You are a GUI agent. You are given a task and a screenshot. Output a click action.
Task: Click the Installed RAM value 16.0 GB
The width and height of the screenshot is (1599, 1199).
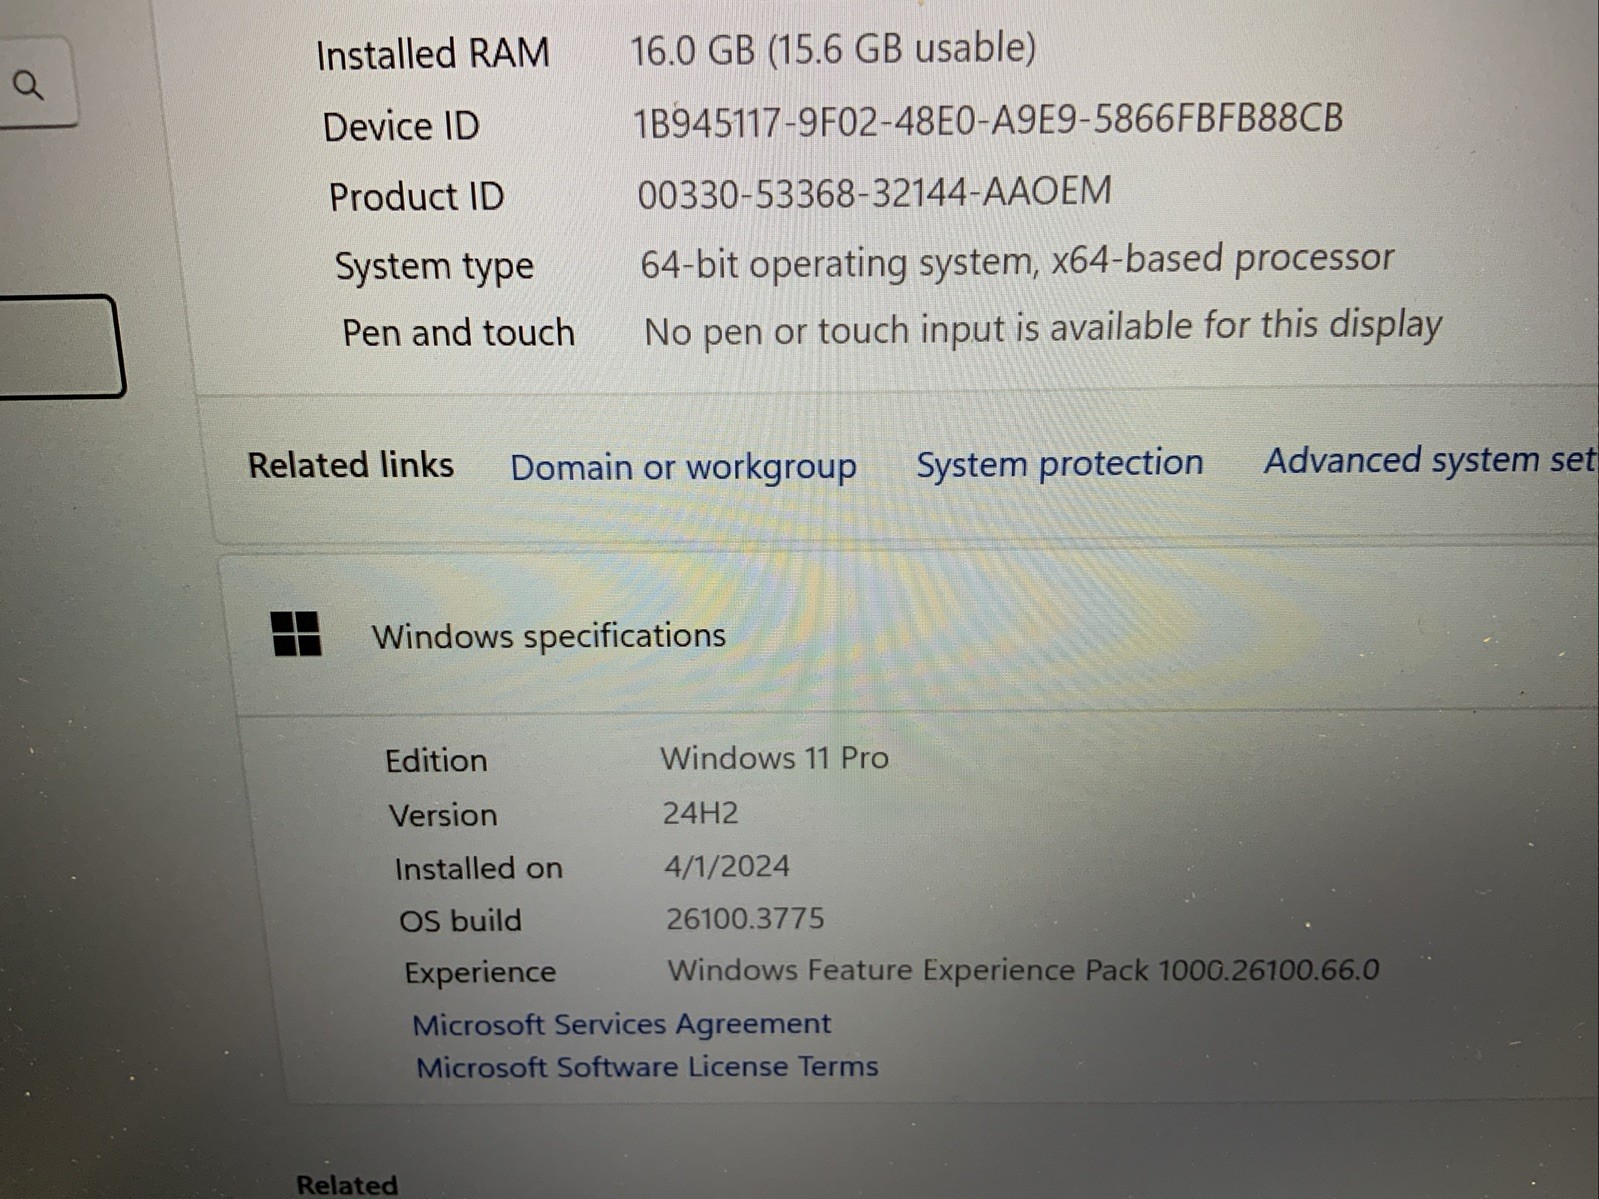(x=832, y=49)
